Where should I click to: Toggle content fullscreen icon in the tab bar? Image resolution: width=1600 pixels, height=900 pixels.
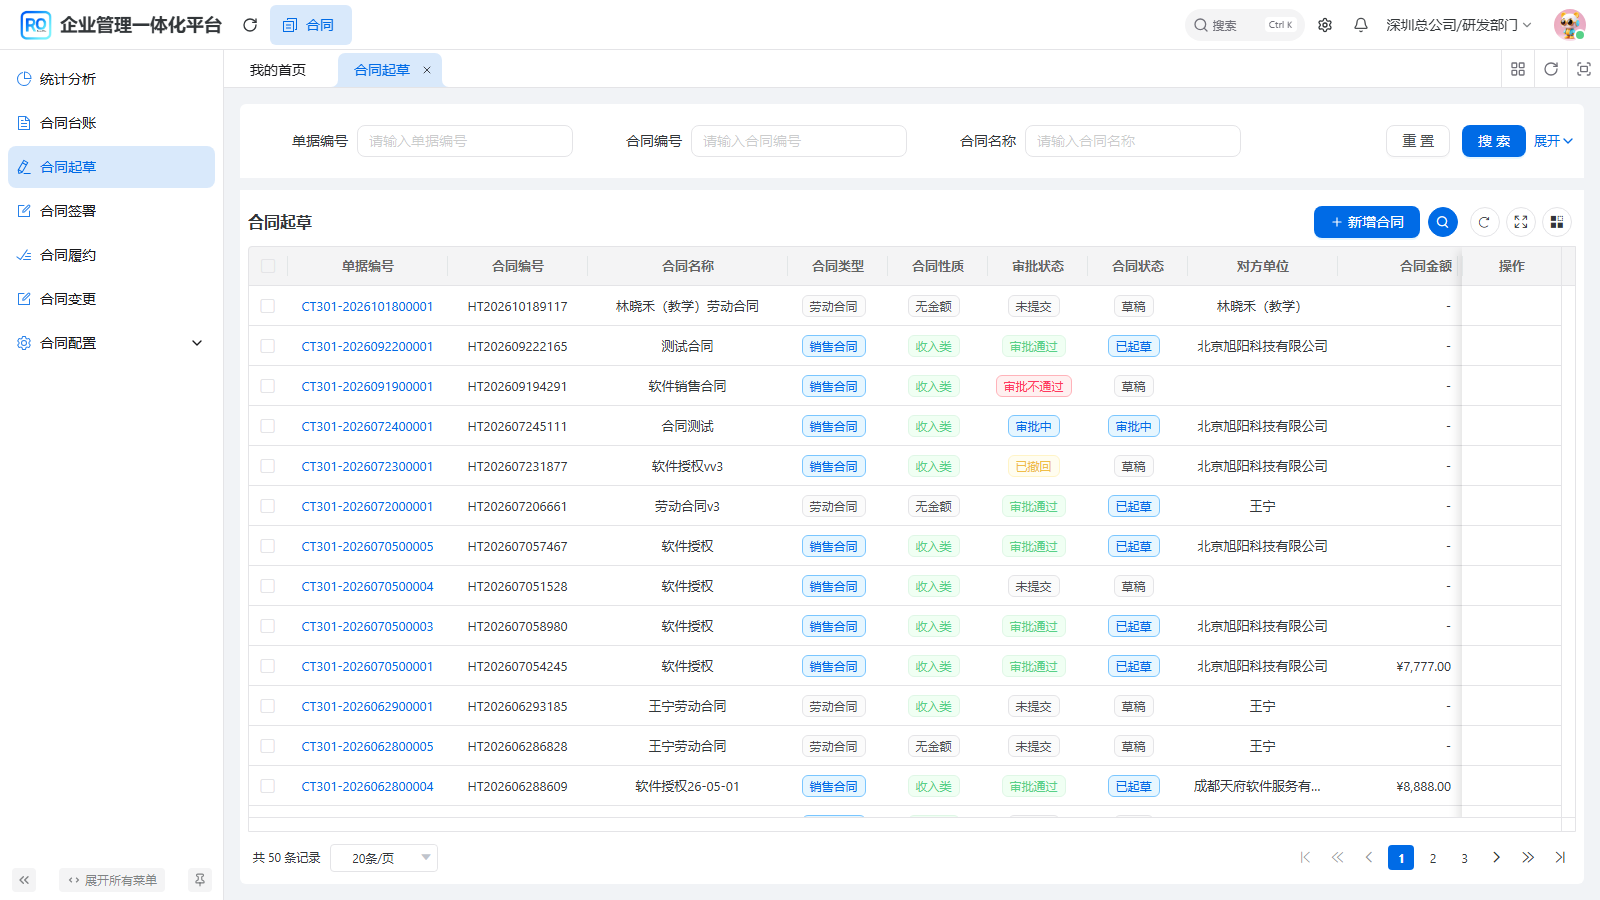[1584, 69]
